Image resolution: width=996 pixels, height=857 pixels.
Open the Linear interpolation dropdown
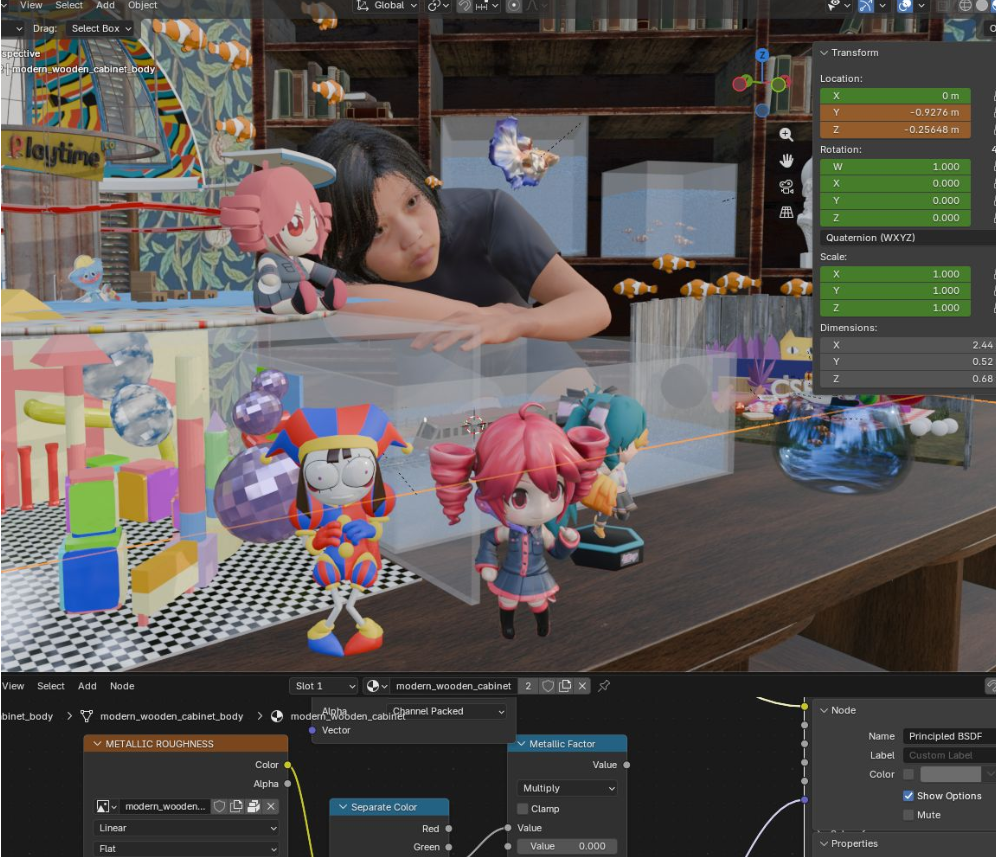coord(187,828)
